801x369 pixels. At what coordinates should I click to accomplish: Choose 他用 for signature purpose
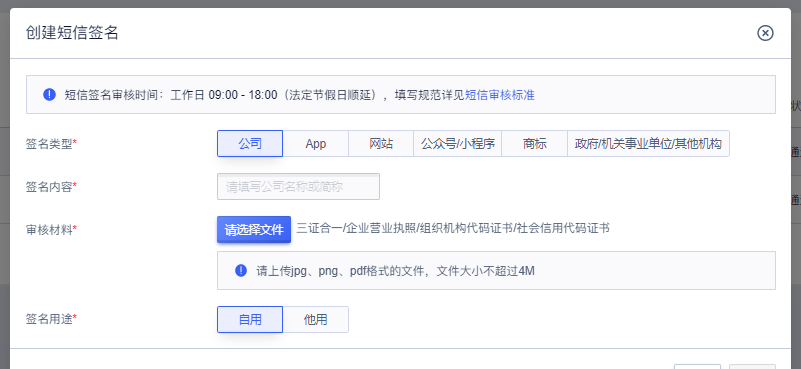pos(316,319)
